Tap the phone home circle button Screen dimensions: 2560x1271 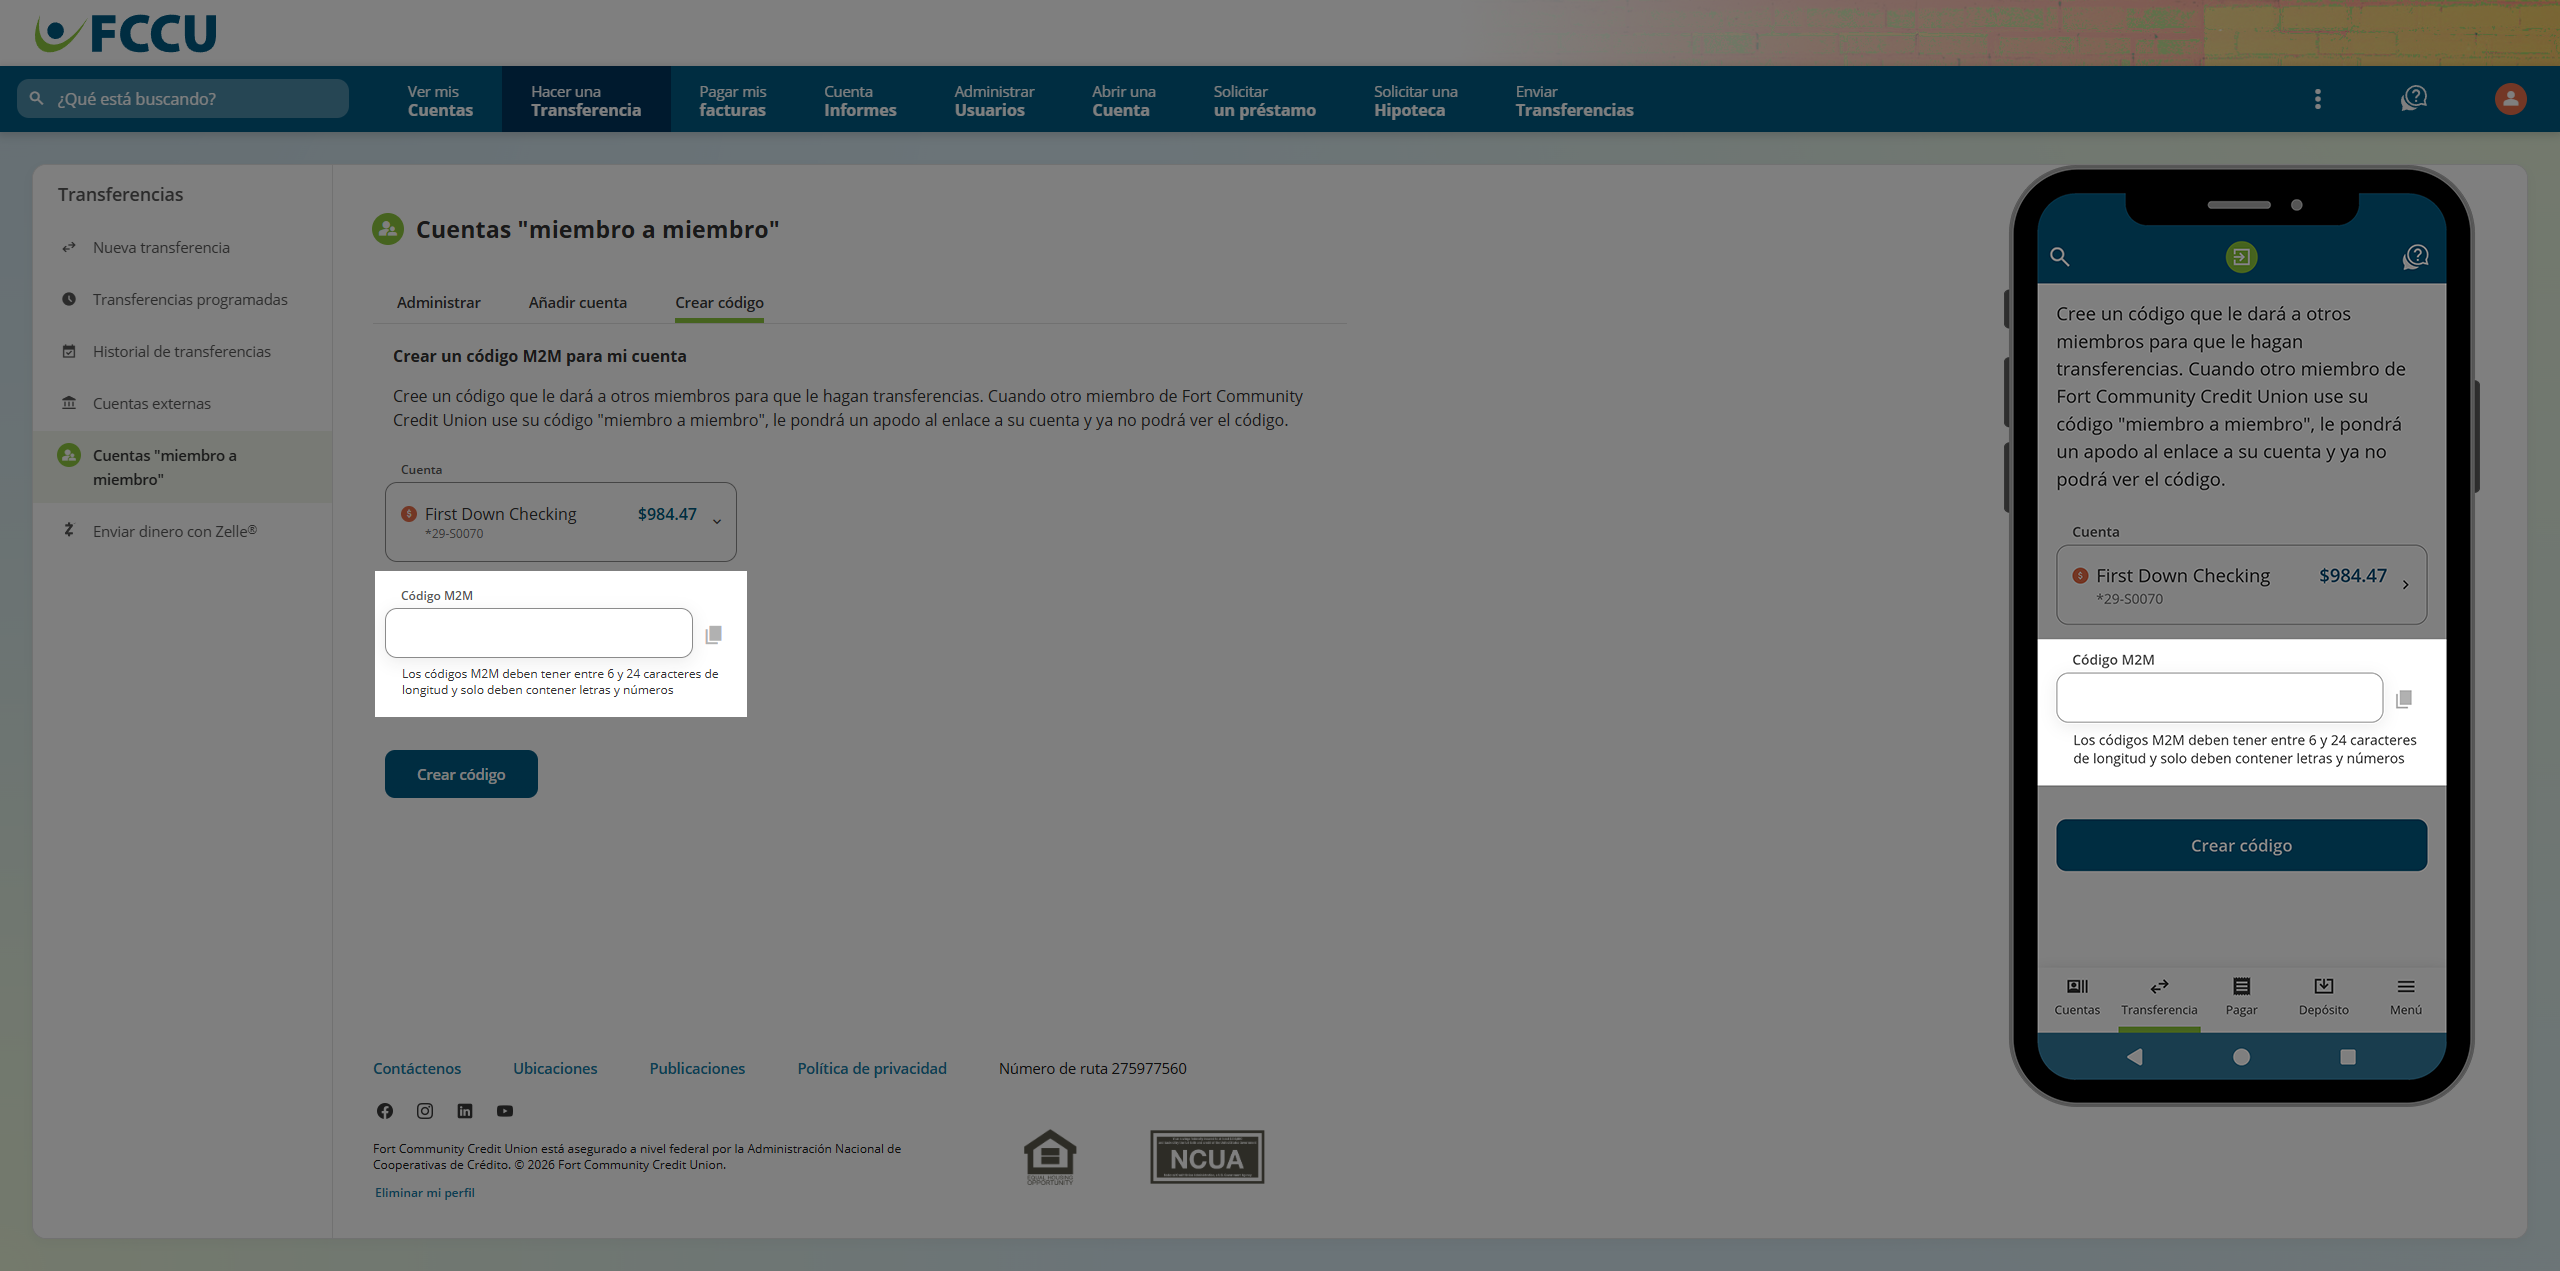click(2241, 1056)
